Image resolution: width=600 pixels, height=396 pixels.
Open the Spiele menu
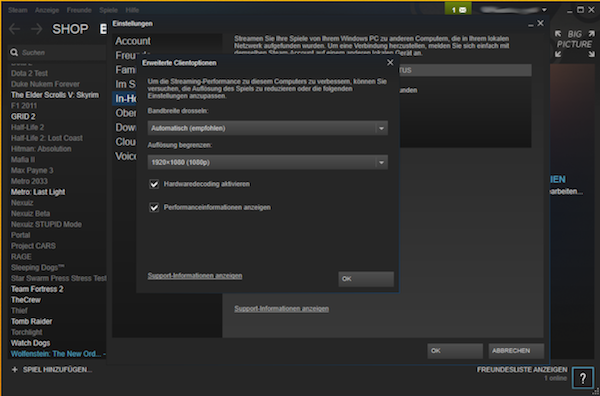(108, 10)
